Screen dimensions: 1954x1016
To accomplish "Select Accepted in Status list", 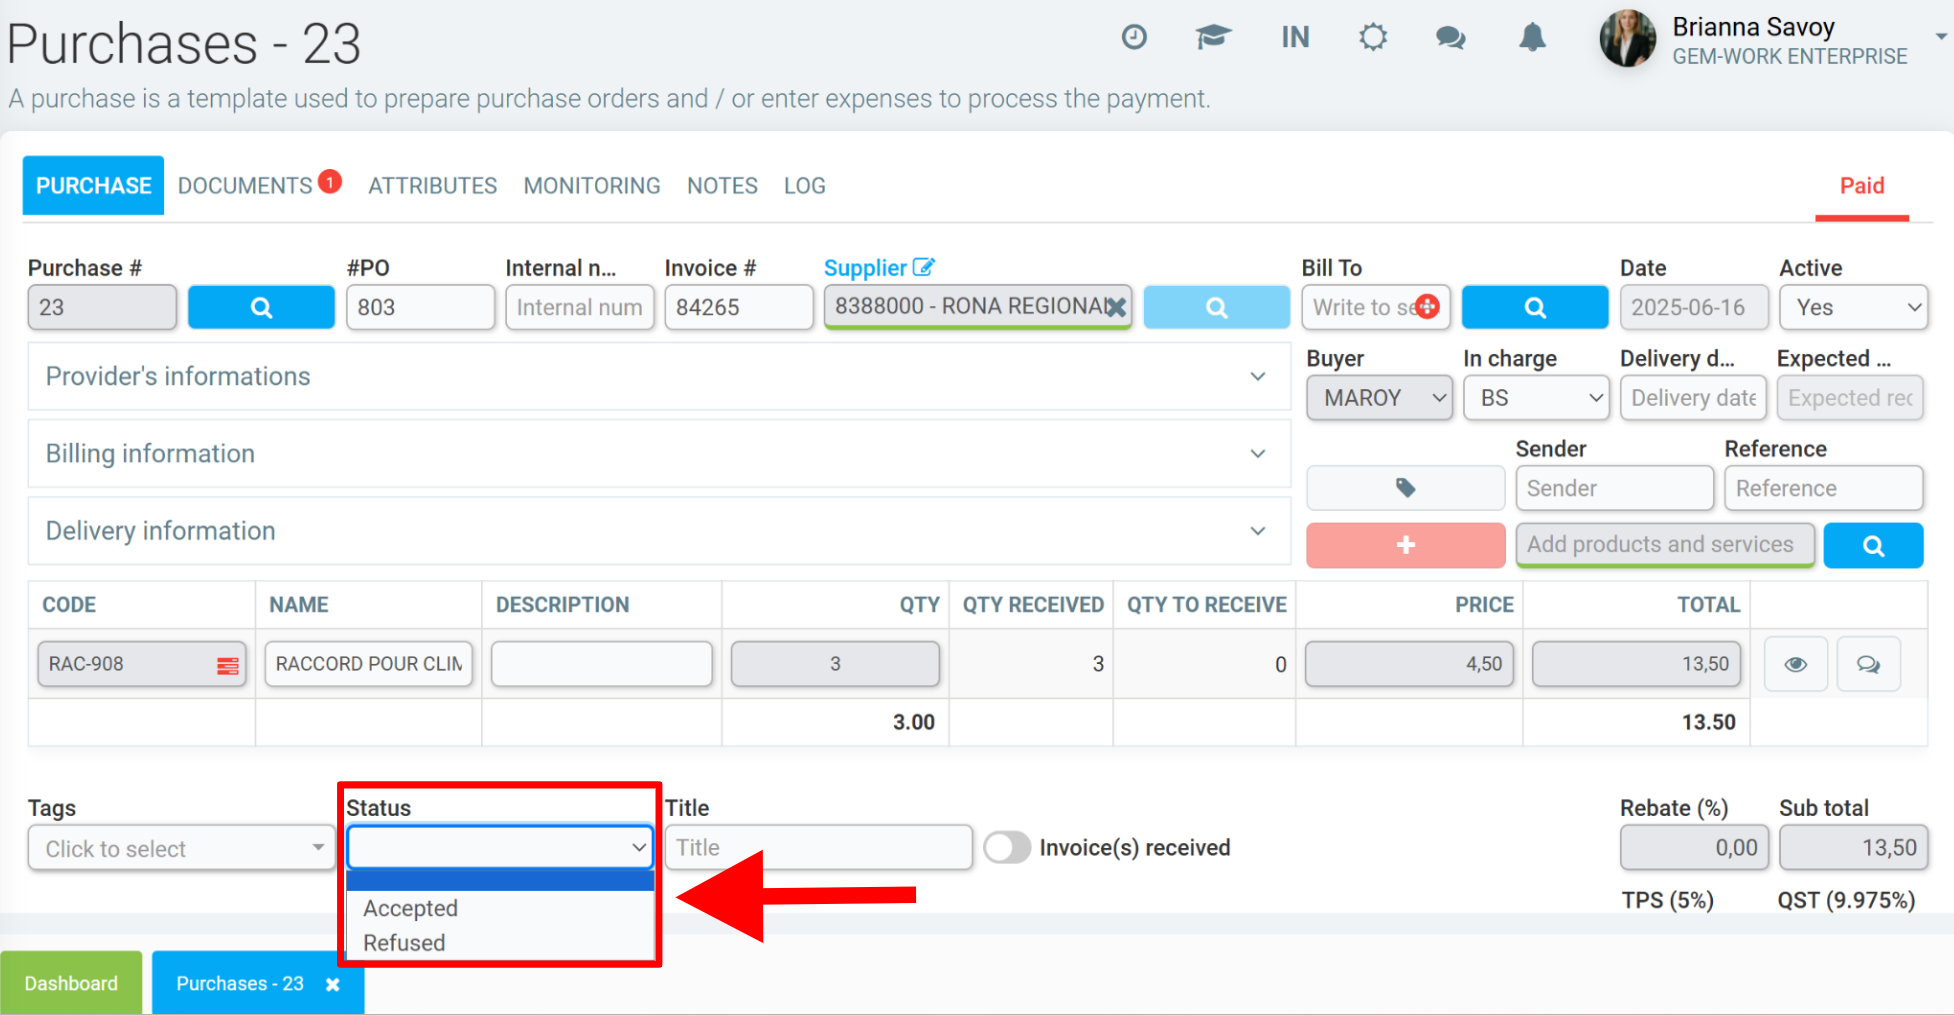I will tap(500, 908).
